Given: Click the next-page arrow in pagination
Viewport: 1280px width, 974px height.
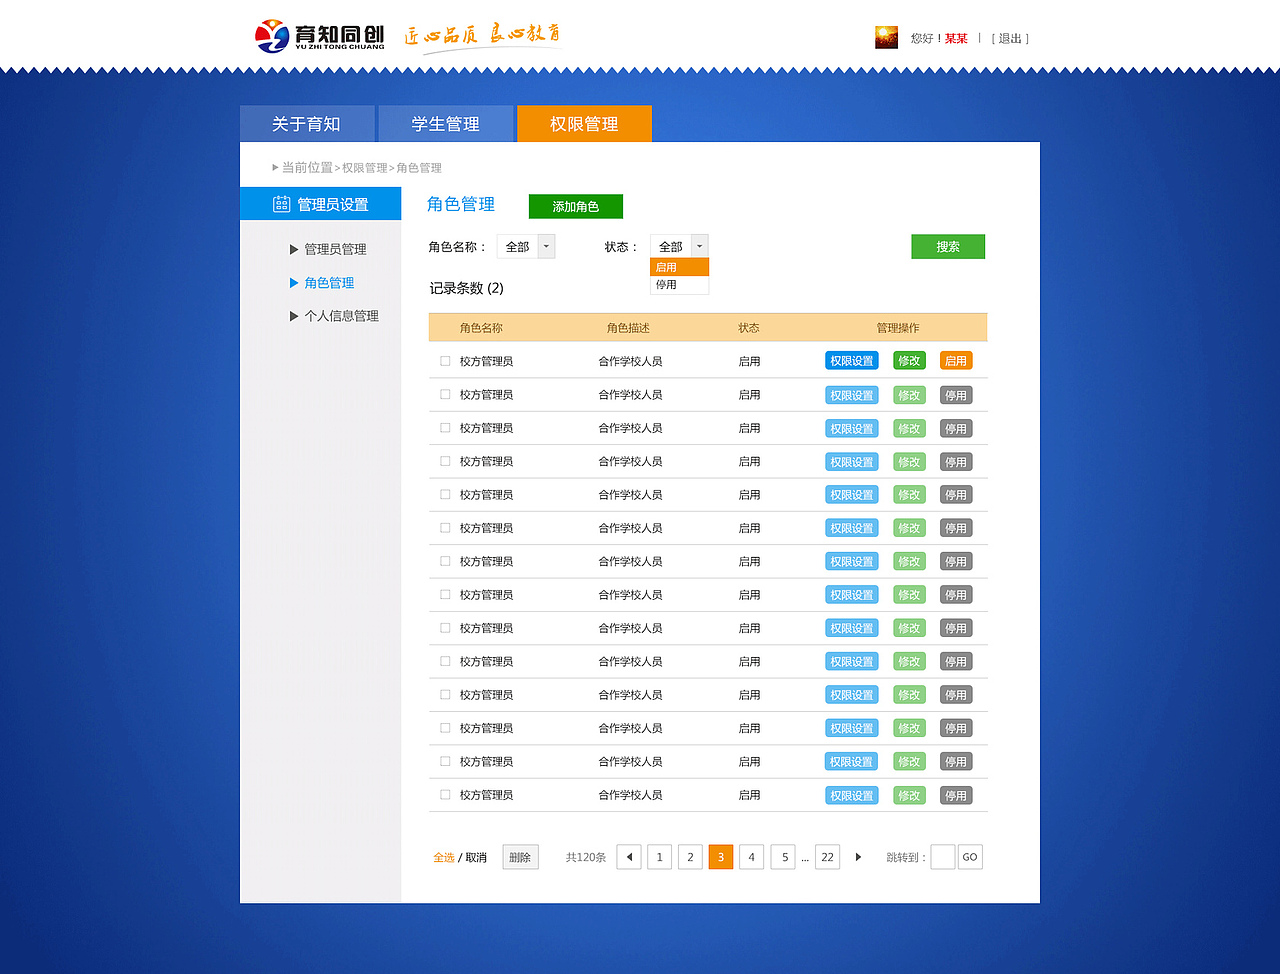Looking at the screenshot, I should pyautogui.click(x=858, y=857).
